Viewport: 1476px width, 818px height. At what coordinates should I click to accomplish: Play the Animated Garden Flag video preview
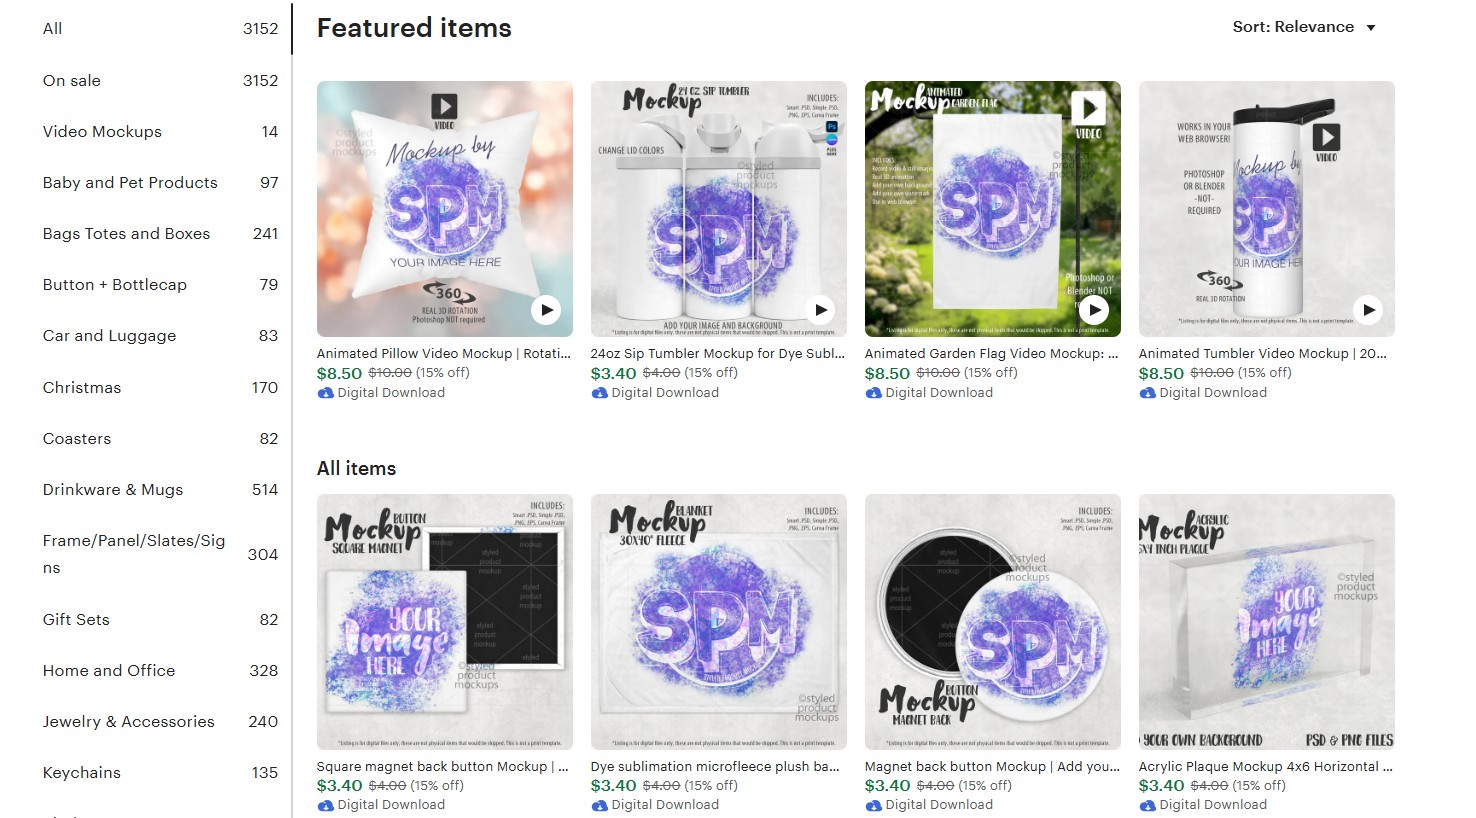click(x=1094, y=310)
